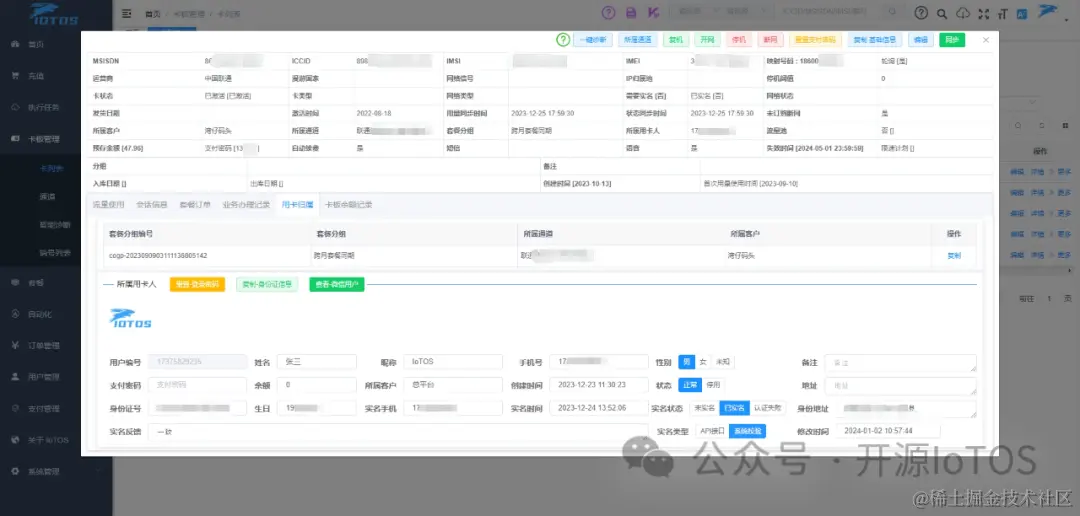1080x516 pixels.
Task: Open 充值 in the left sidebar
Action: 36,76
